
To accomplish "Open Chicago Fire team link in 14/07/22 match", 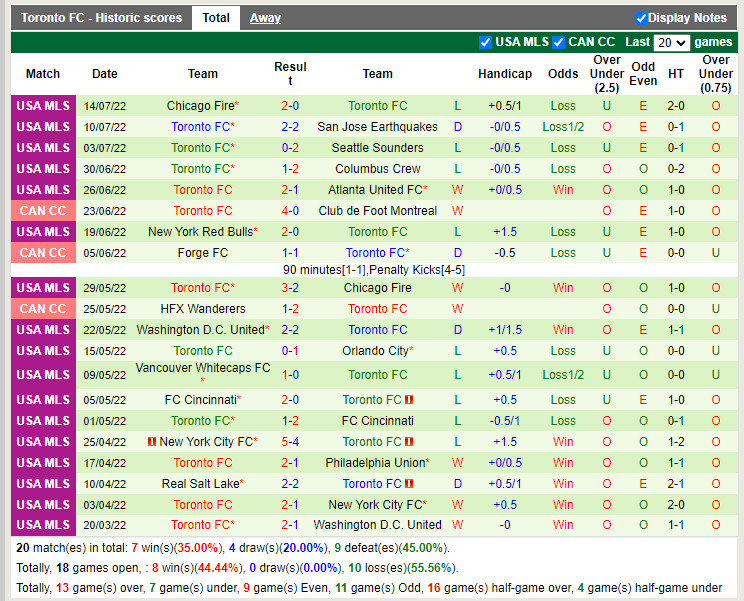I will coord(200,106).
